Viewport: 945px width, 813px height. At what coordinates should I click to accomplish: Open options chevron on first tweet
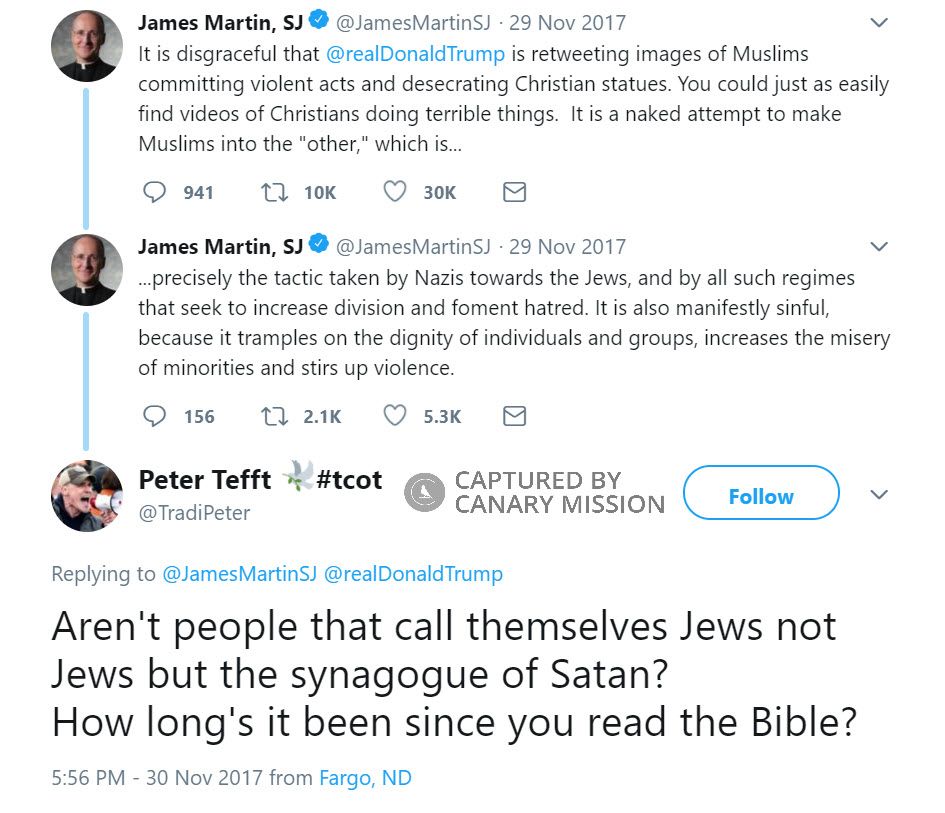[879, 23]
